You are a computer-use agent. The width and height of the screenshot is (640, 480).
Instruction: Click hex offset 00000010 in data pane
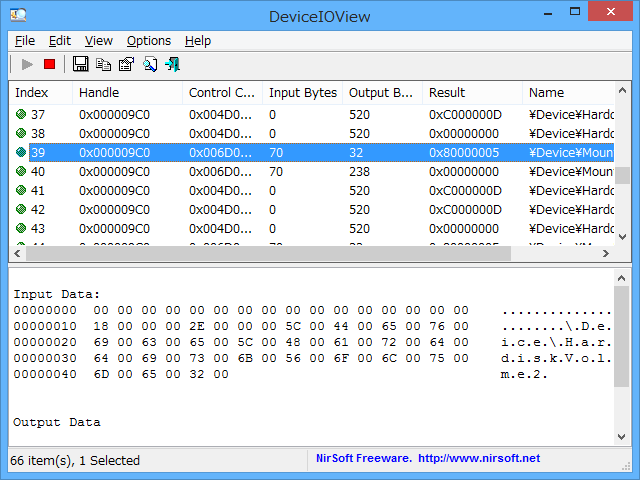click(45, 326)
